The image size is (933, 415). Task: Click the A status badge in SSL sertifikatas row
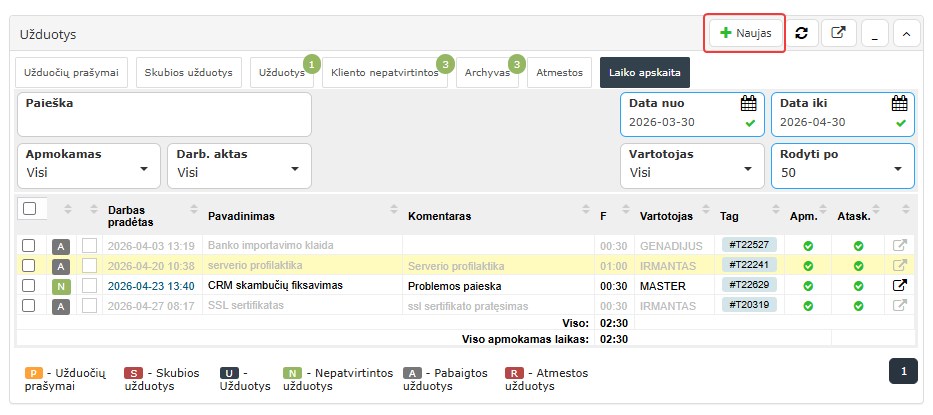pos(61,307)
